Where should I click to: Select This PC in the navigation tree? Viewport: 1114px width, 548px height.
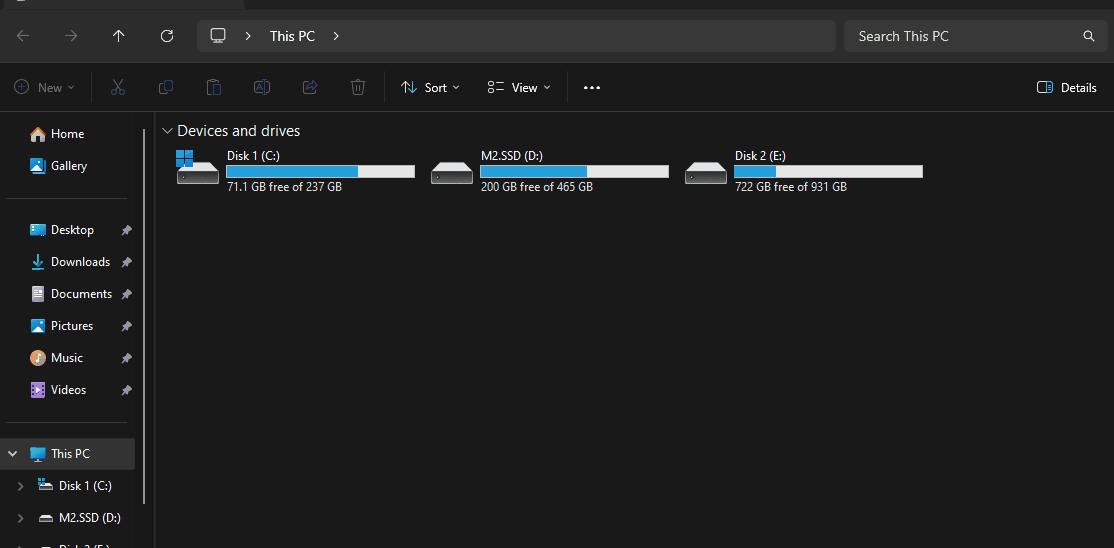click(67, 453)
